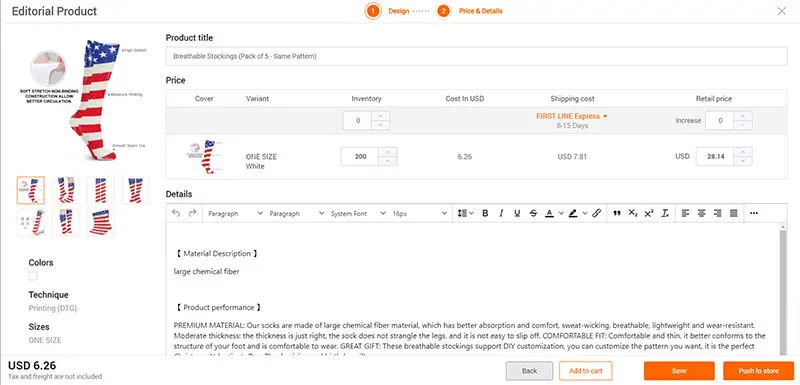Change FIRST LINE Express shipping method
Viewport: 800px width, 385px height.
click(572, 116)
